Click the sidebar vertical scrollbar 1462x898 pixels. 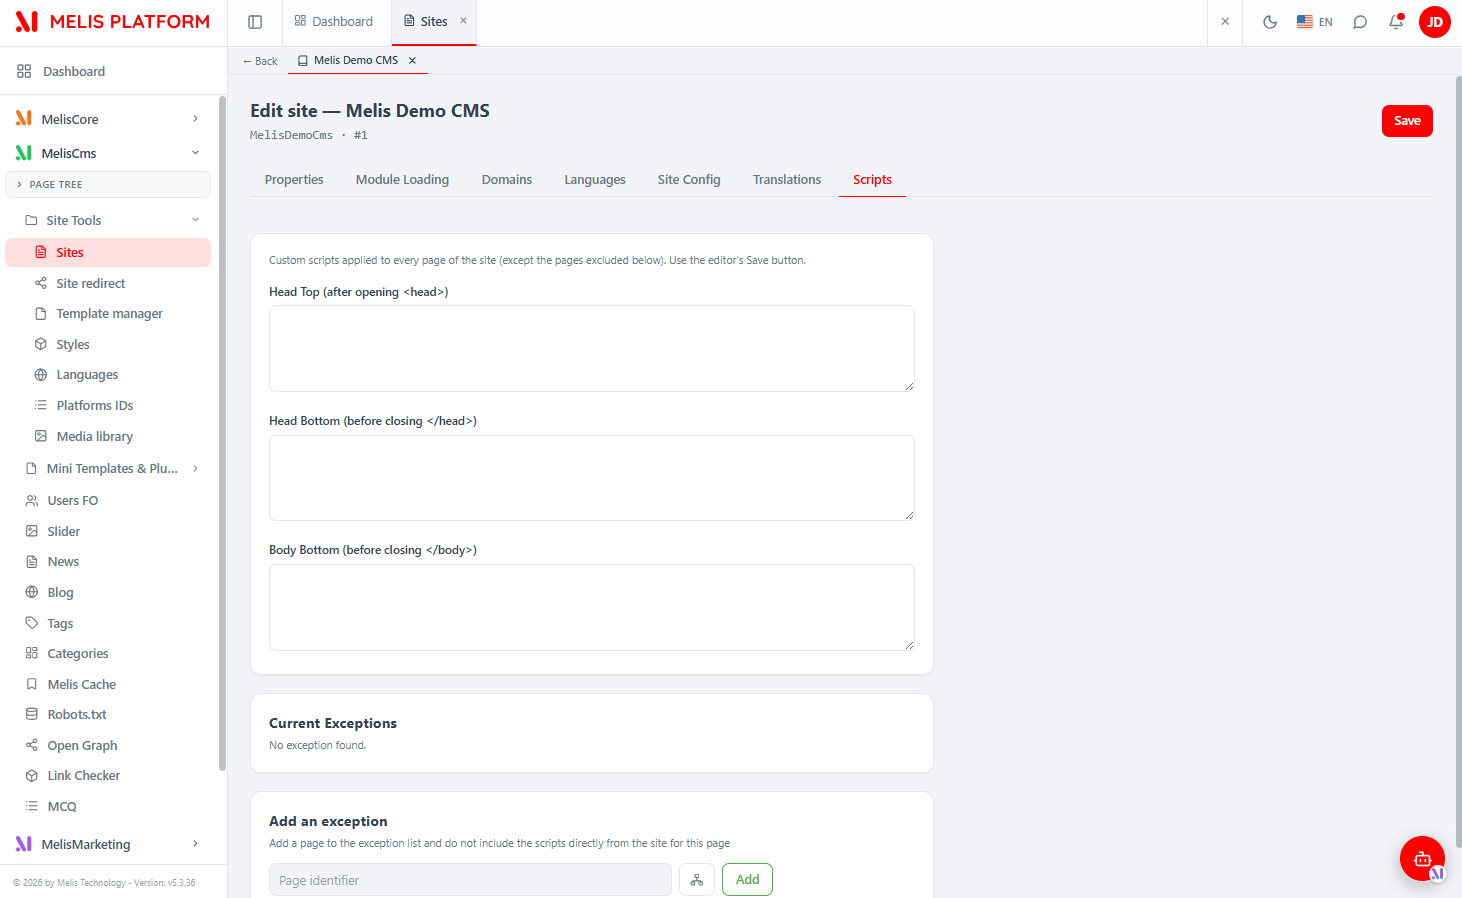(x=222, y=434)
